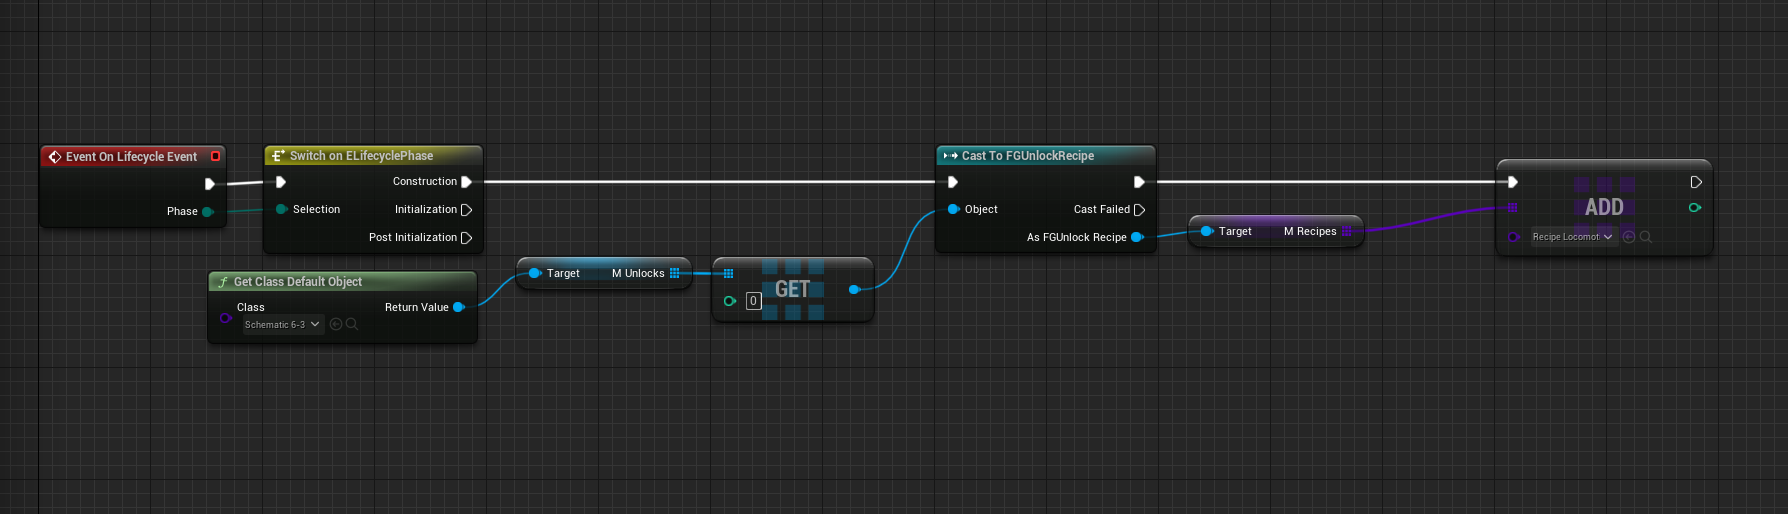
Task: Click the M Recipes array output pin
Action: click(1347, 231)
